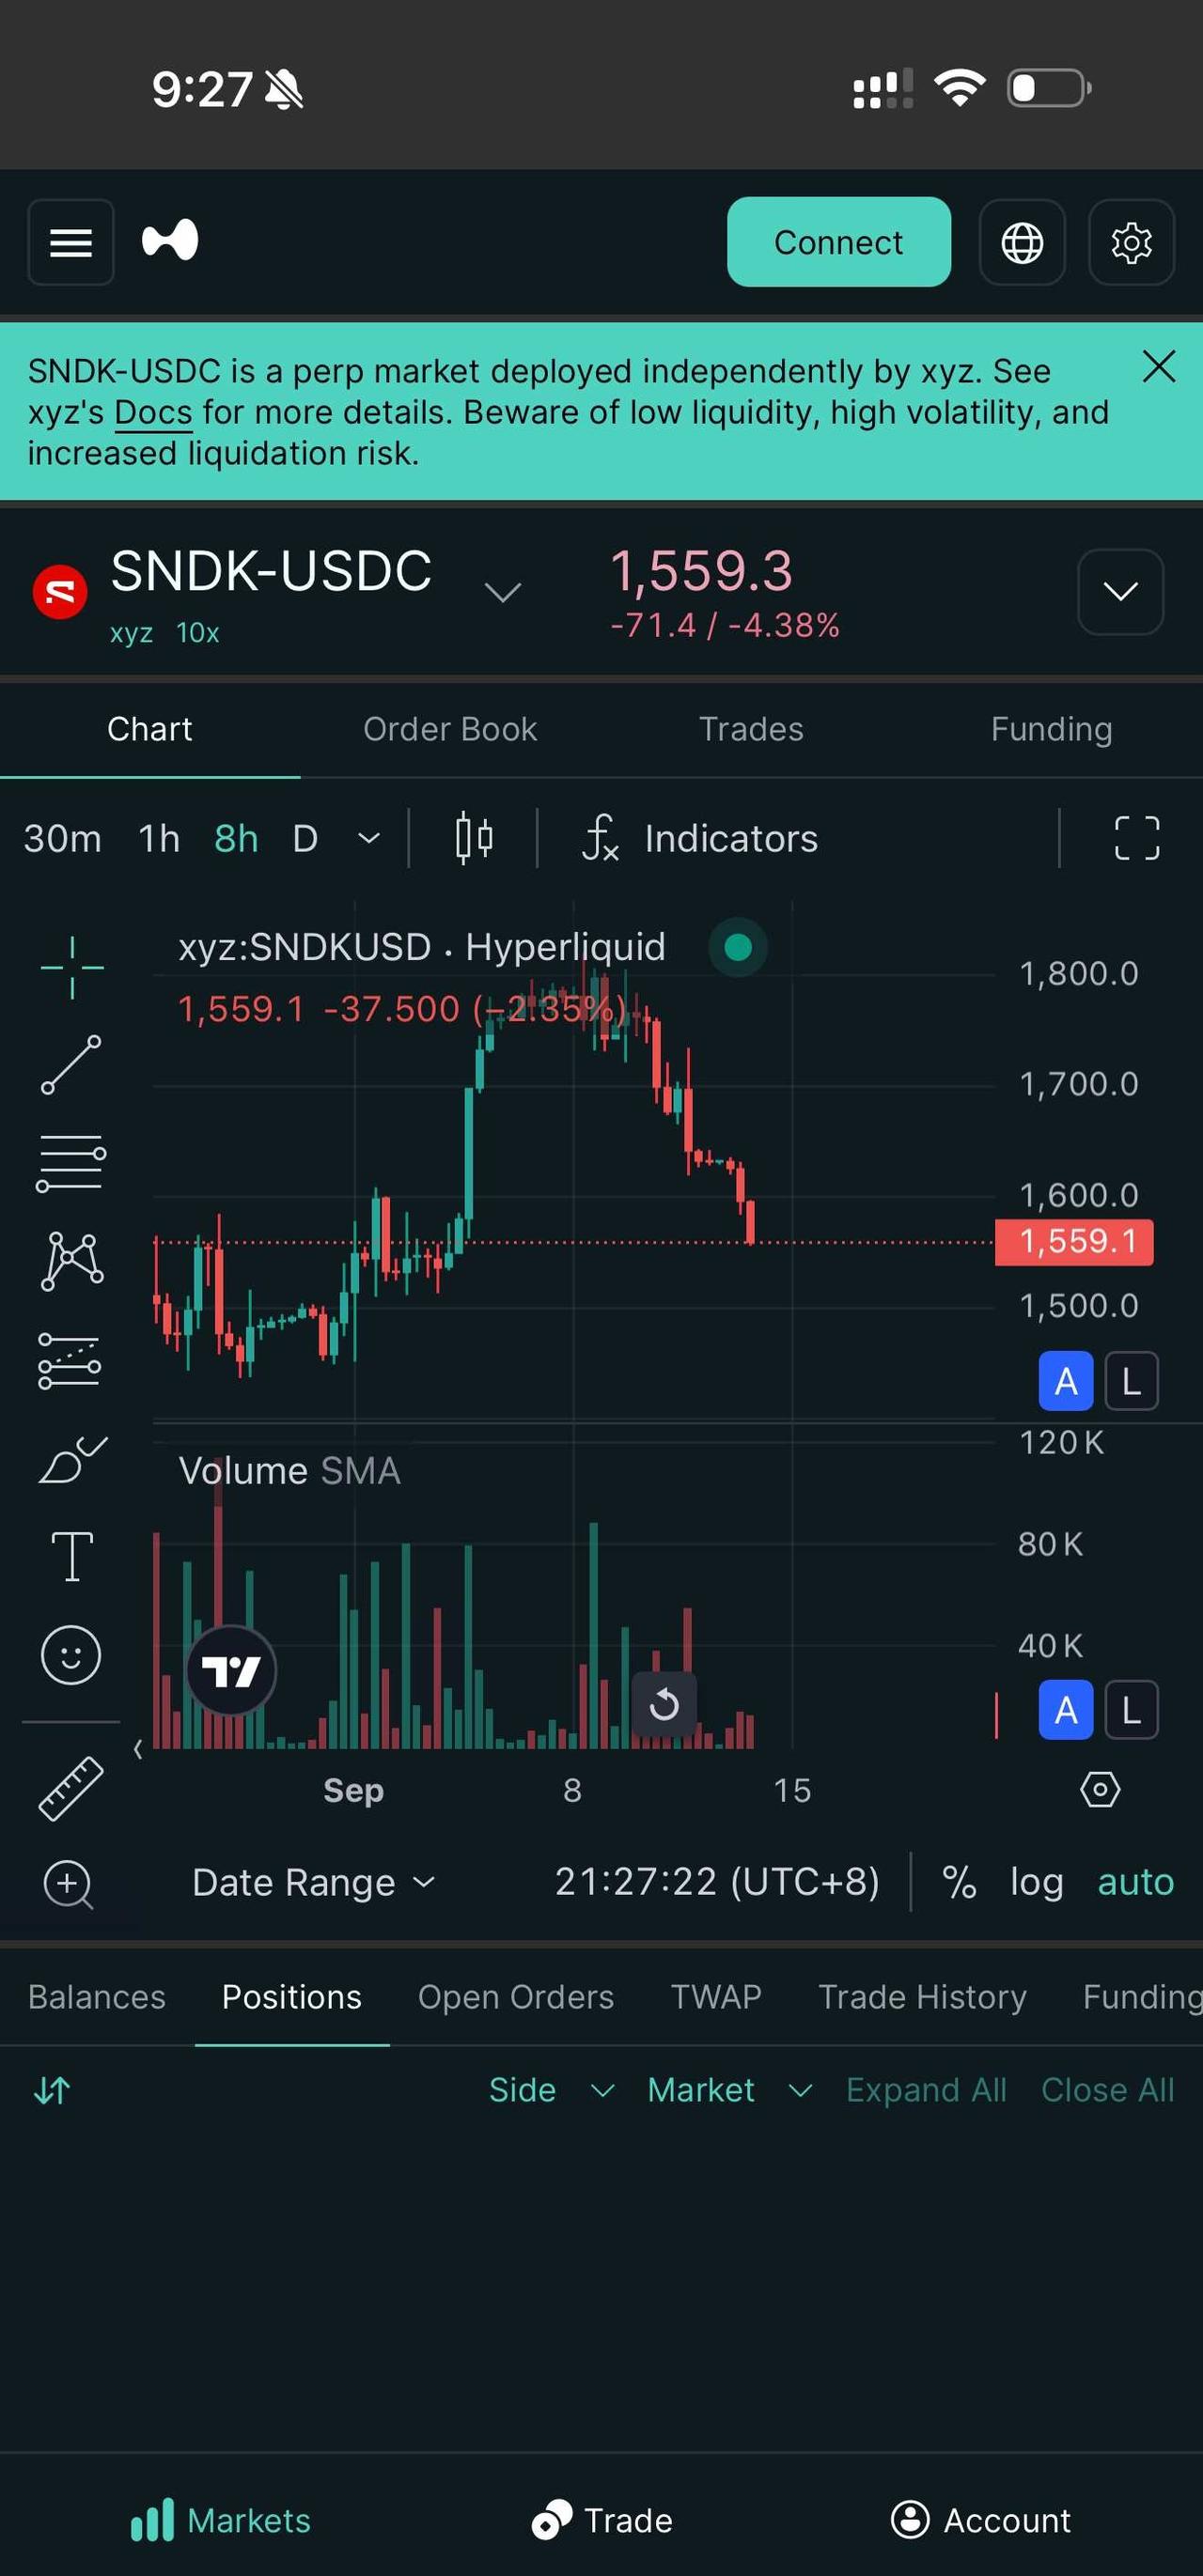Toggle log scale L on price pane
The height and width of the screenshot is (2576, 1203).
coord(1131,1381)
